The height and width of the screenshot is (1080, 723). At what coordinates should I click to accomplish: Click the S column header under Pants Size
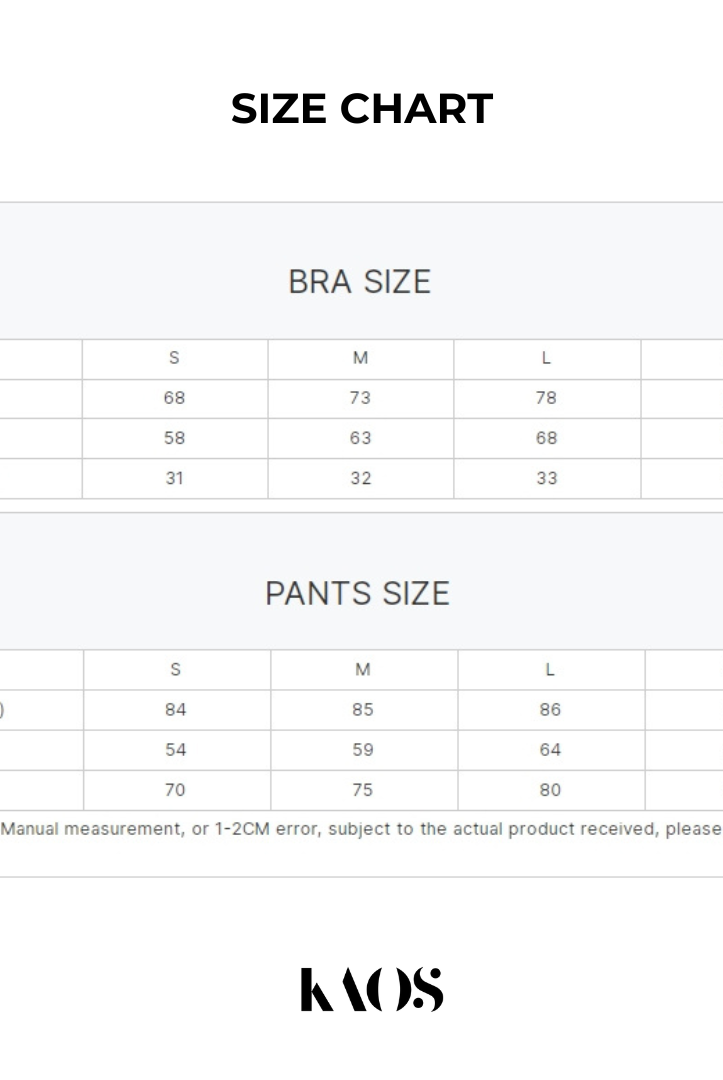pos(176,670)
